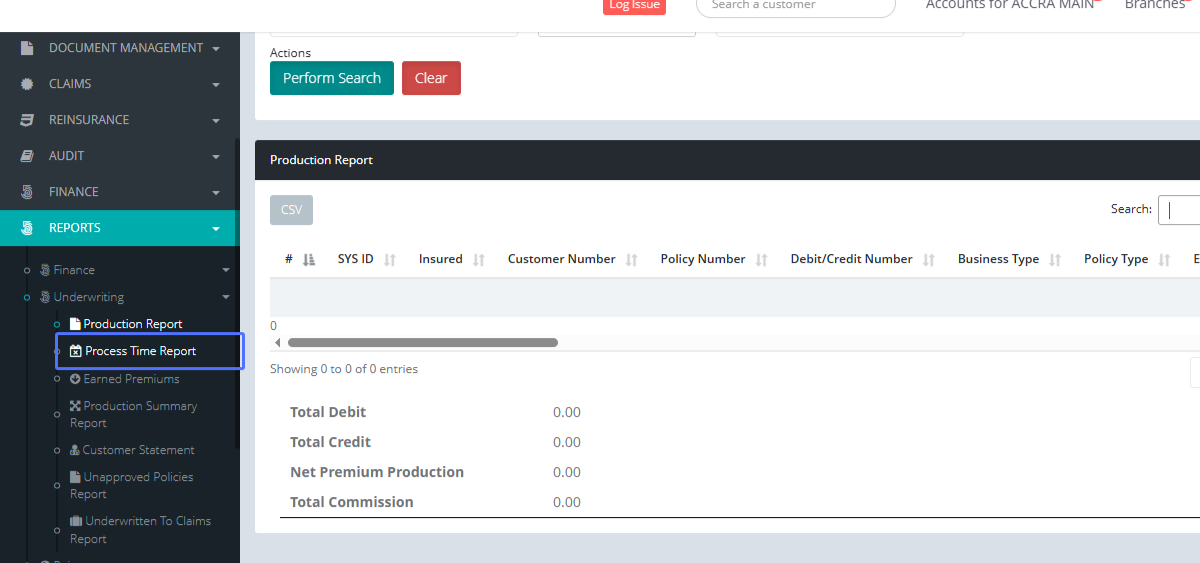The height and width of the screenshot is (563, 1200).
Task: Open the Process Time Report
Action: [140, 351]
